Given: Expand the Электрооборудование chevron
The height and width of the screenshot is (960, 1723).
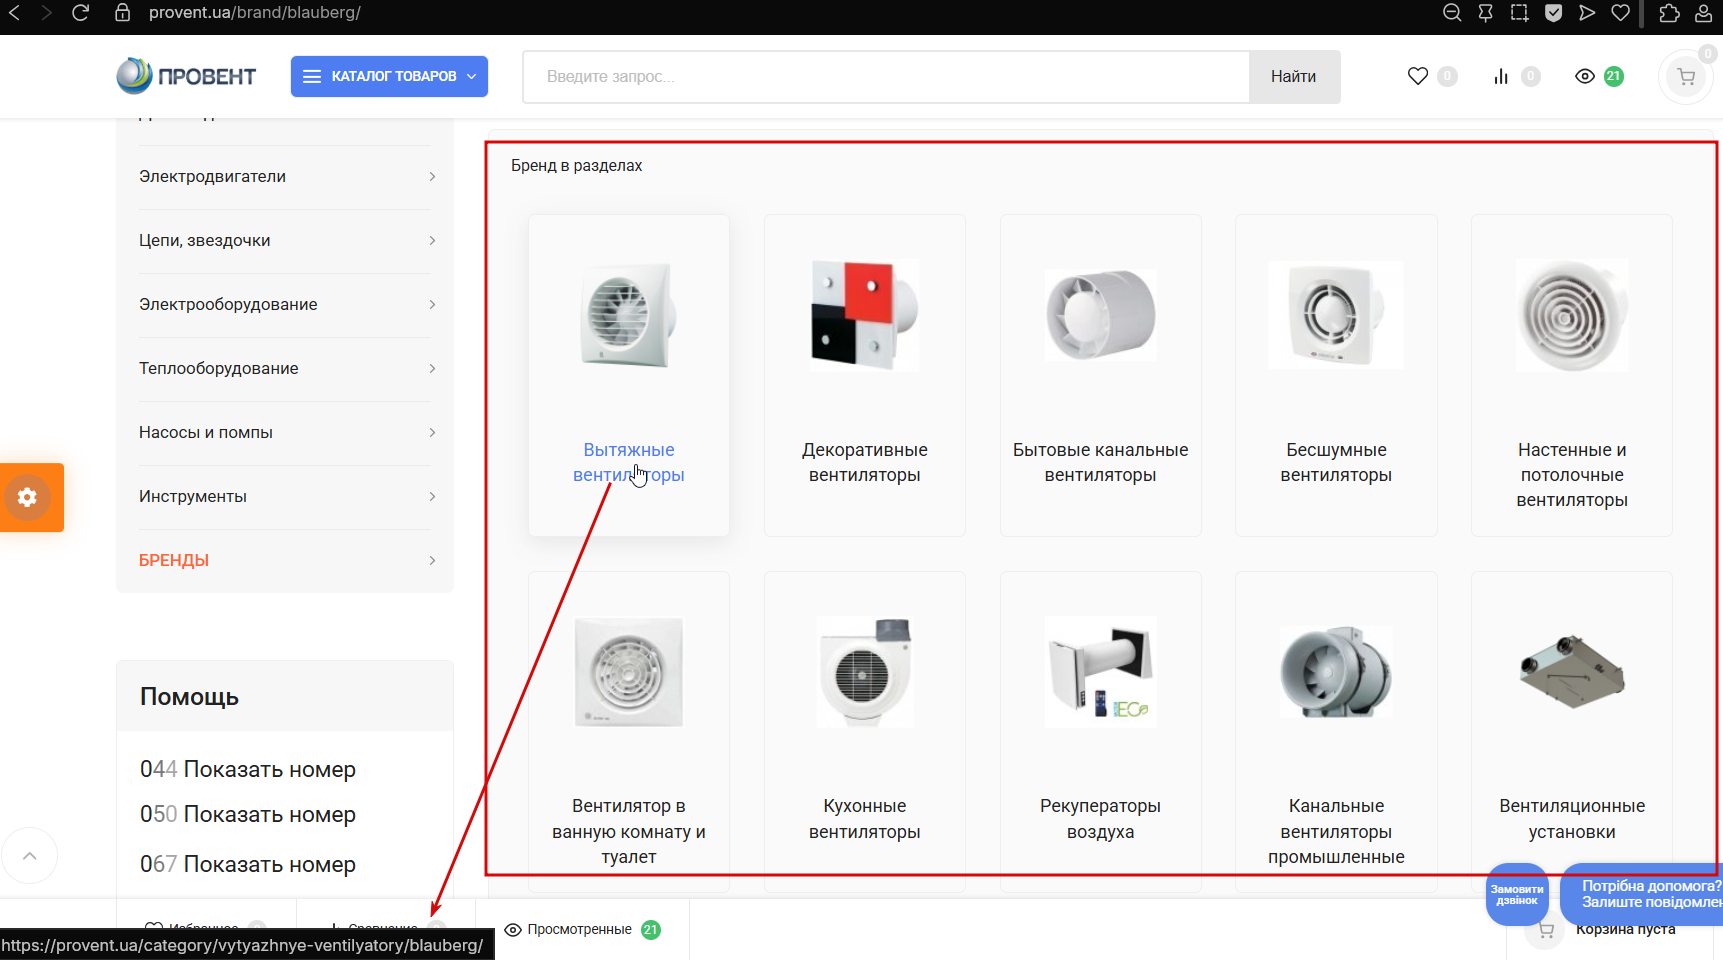Looking at the screenshot, I should (x=432, y=305).
